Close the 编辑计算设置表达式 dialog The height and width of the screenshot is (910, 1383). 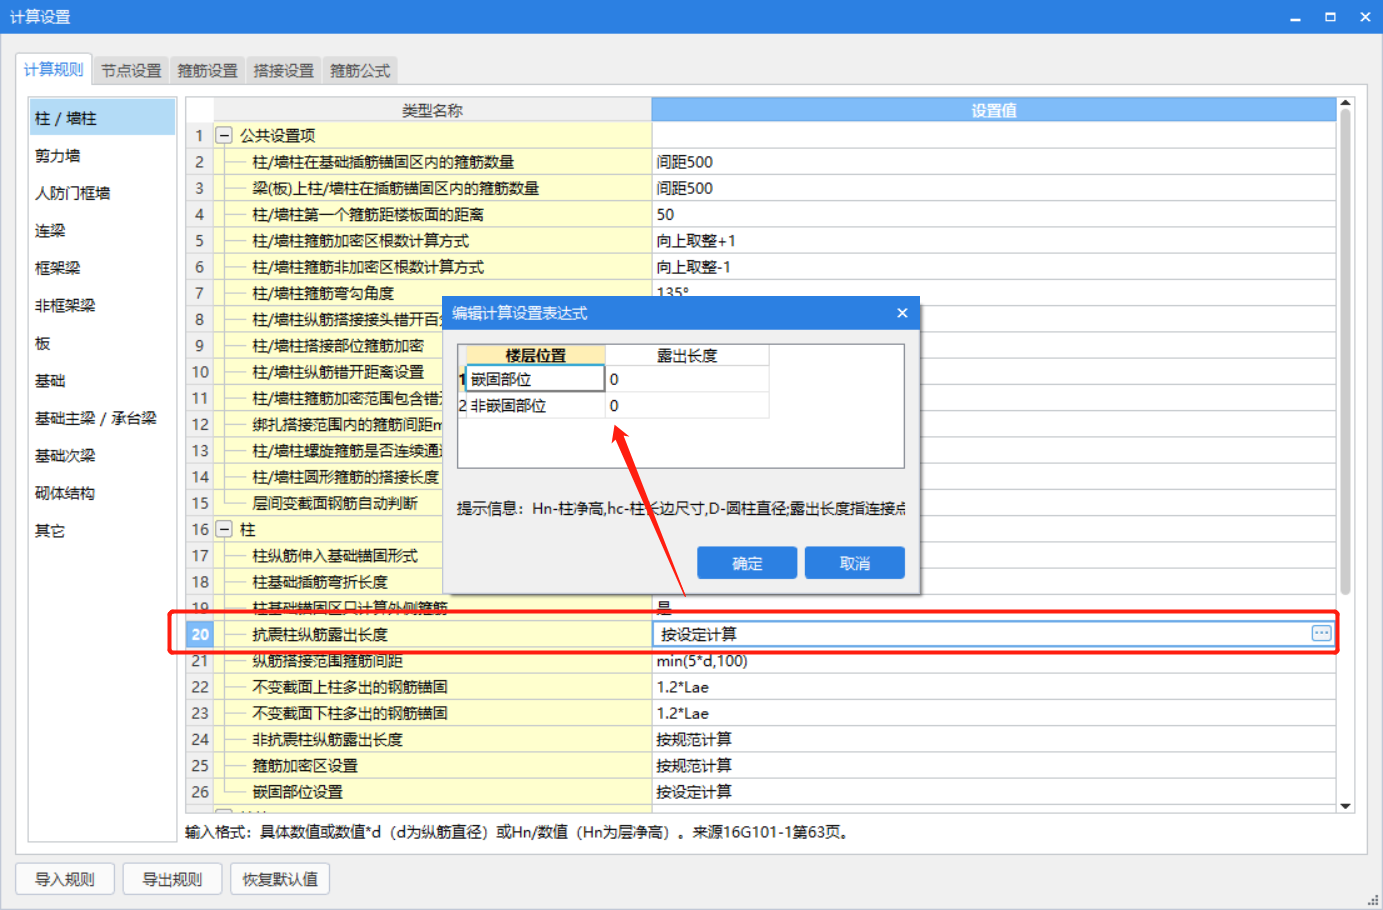(x=902, y=312)
